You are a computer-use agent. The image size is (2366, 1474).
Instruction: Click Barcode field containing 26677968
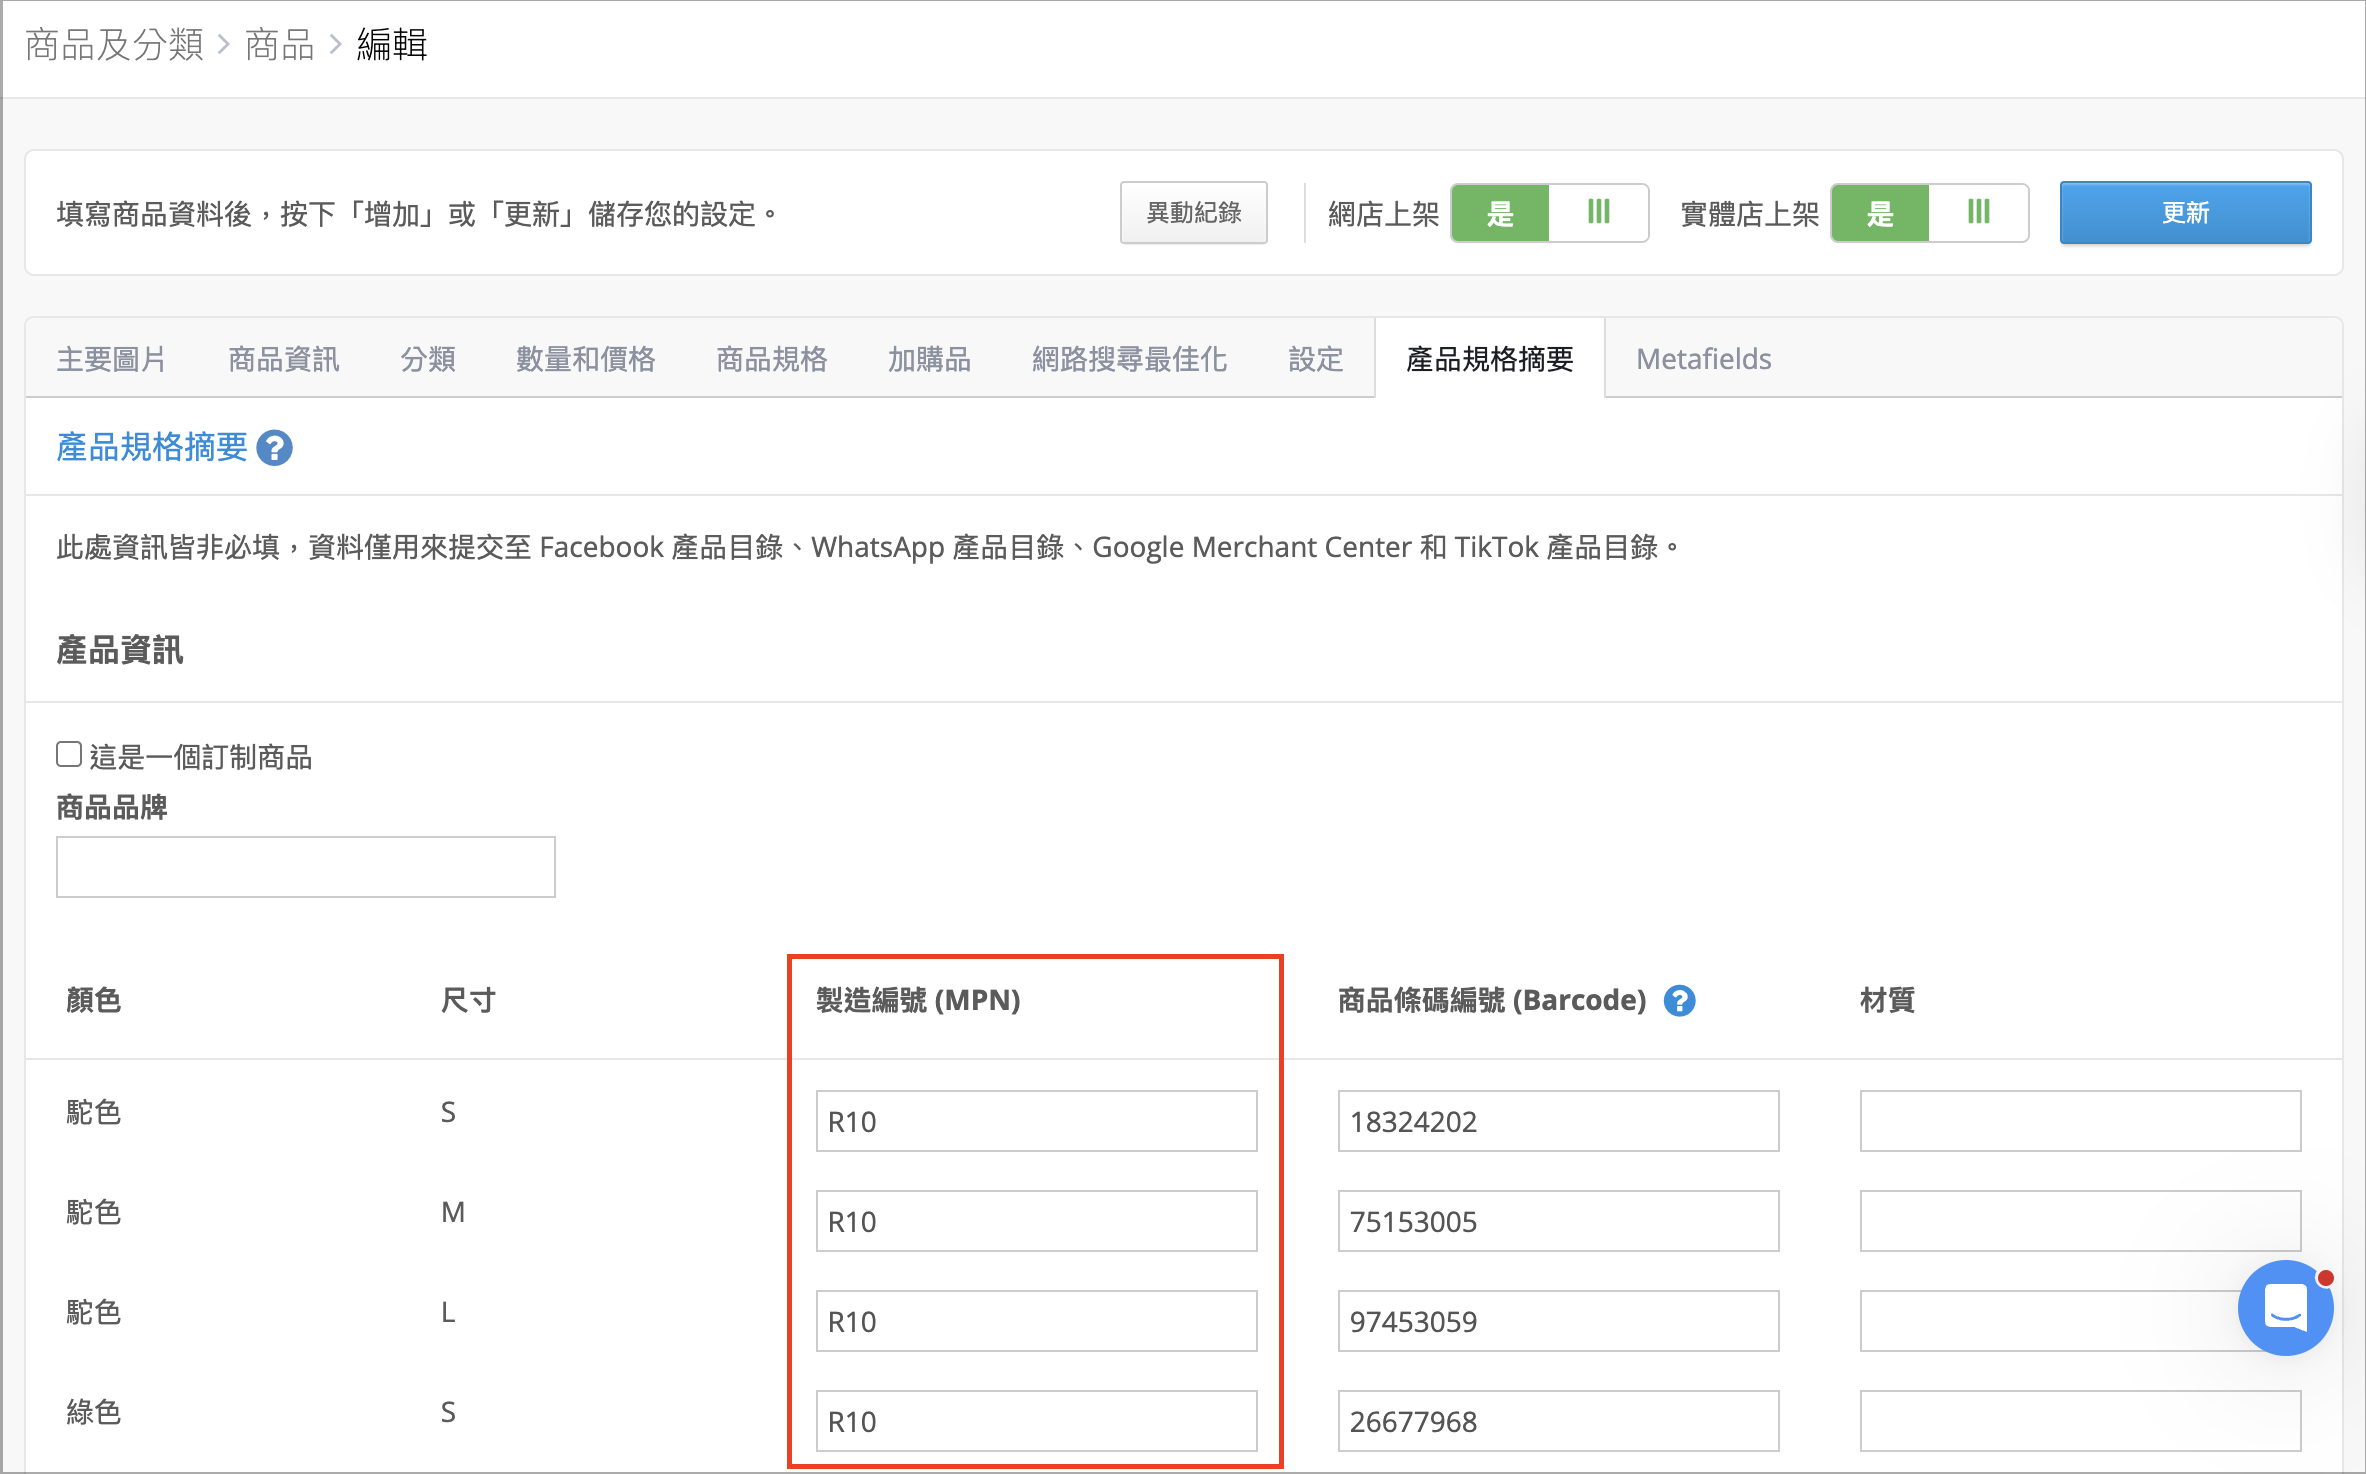pos(1559,1421)
